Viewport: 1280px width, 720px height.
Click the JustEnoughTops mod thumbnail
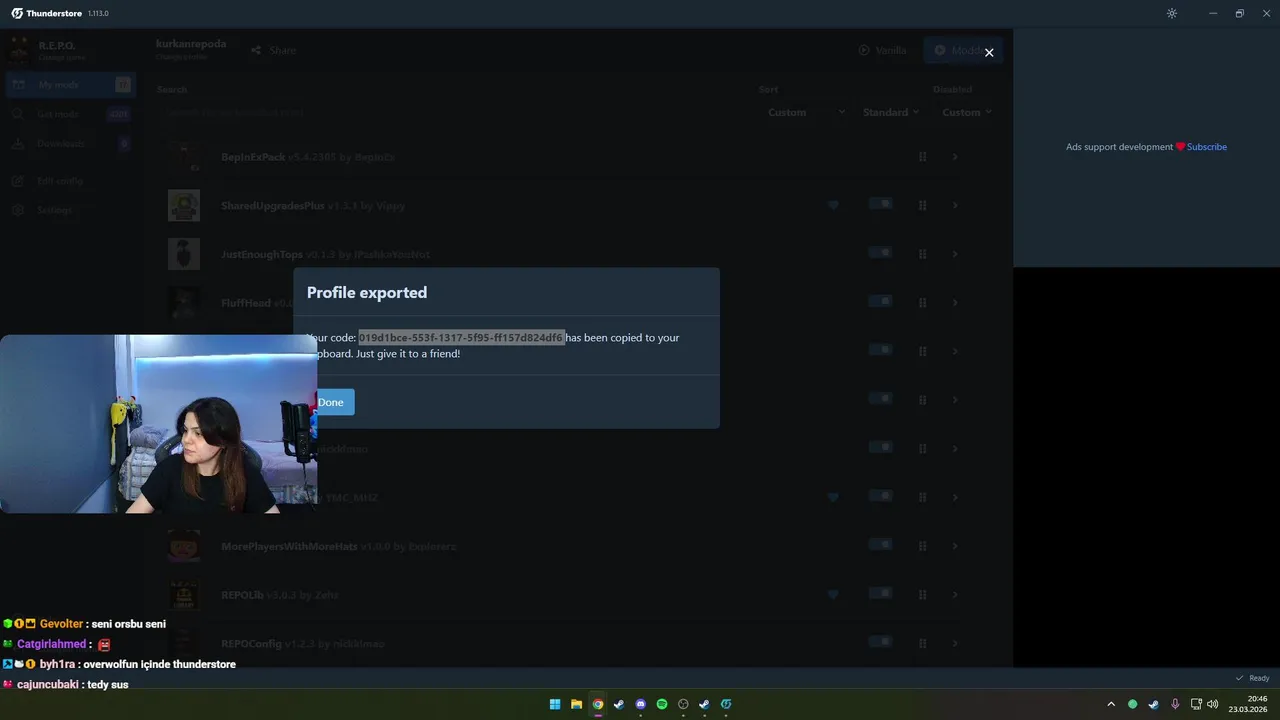(x=184, y=254)
